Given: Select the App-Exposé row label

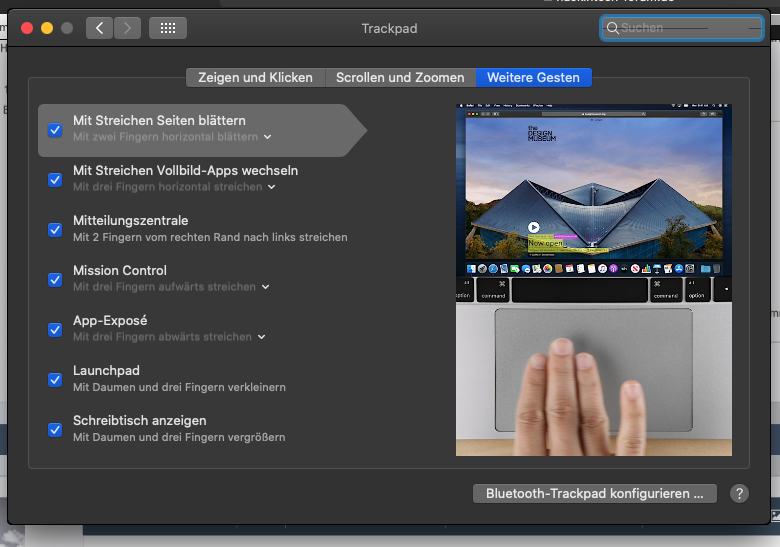Looking at the screenshot, I should tap(110, 321).
